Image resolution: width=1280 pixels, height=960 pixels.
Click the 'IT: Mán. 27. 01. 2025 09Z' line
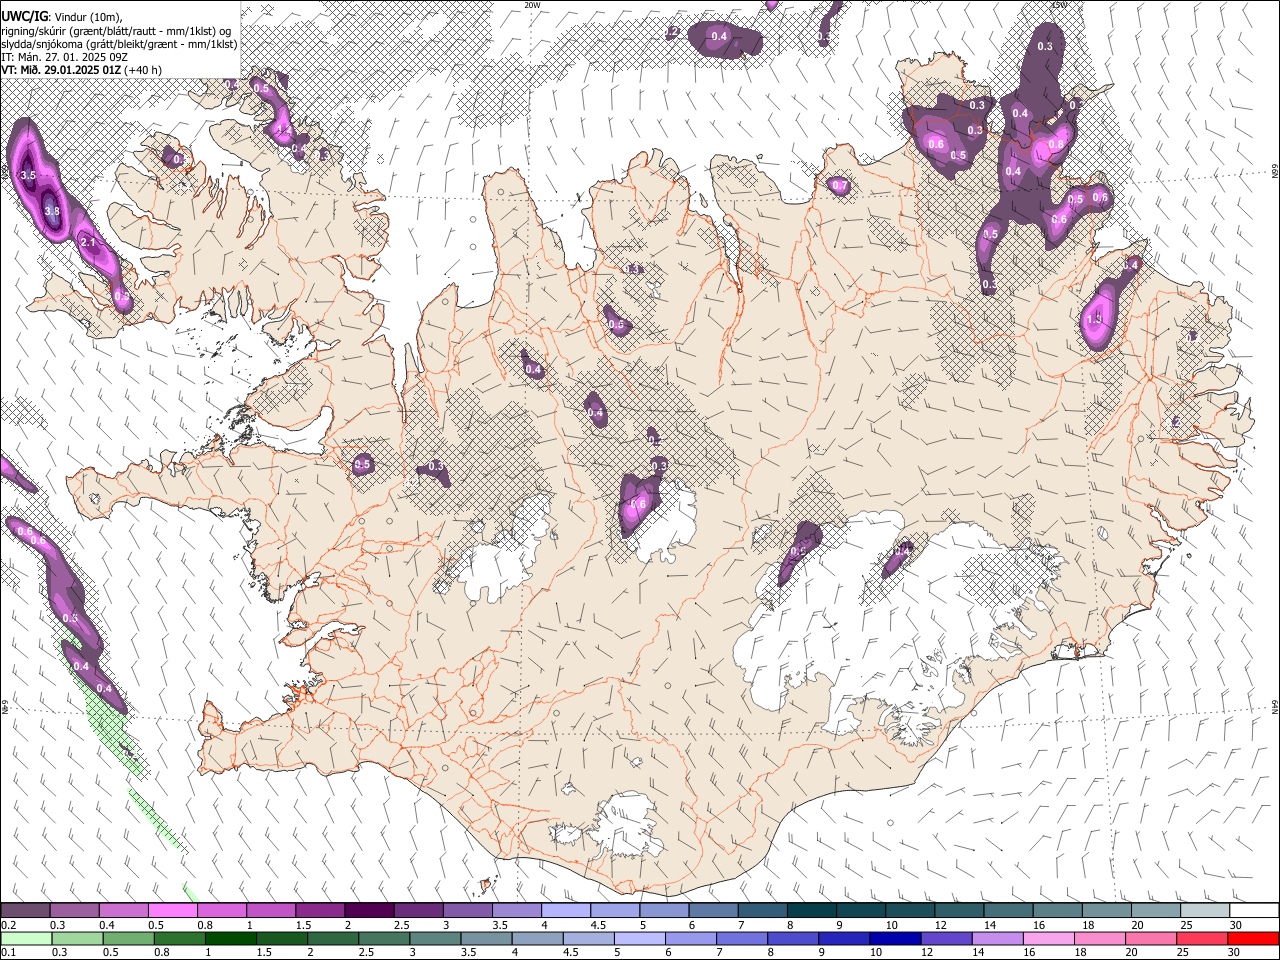click(x=64, y=57)
